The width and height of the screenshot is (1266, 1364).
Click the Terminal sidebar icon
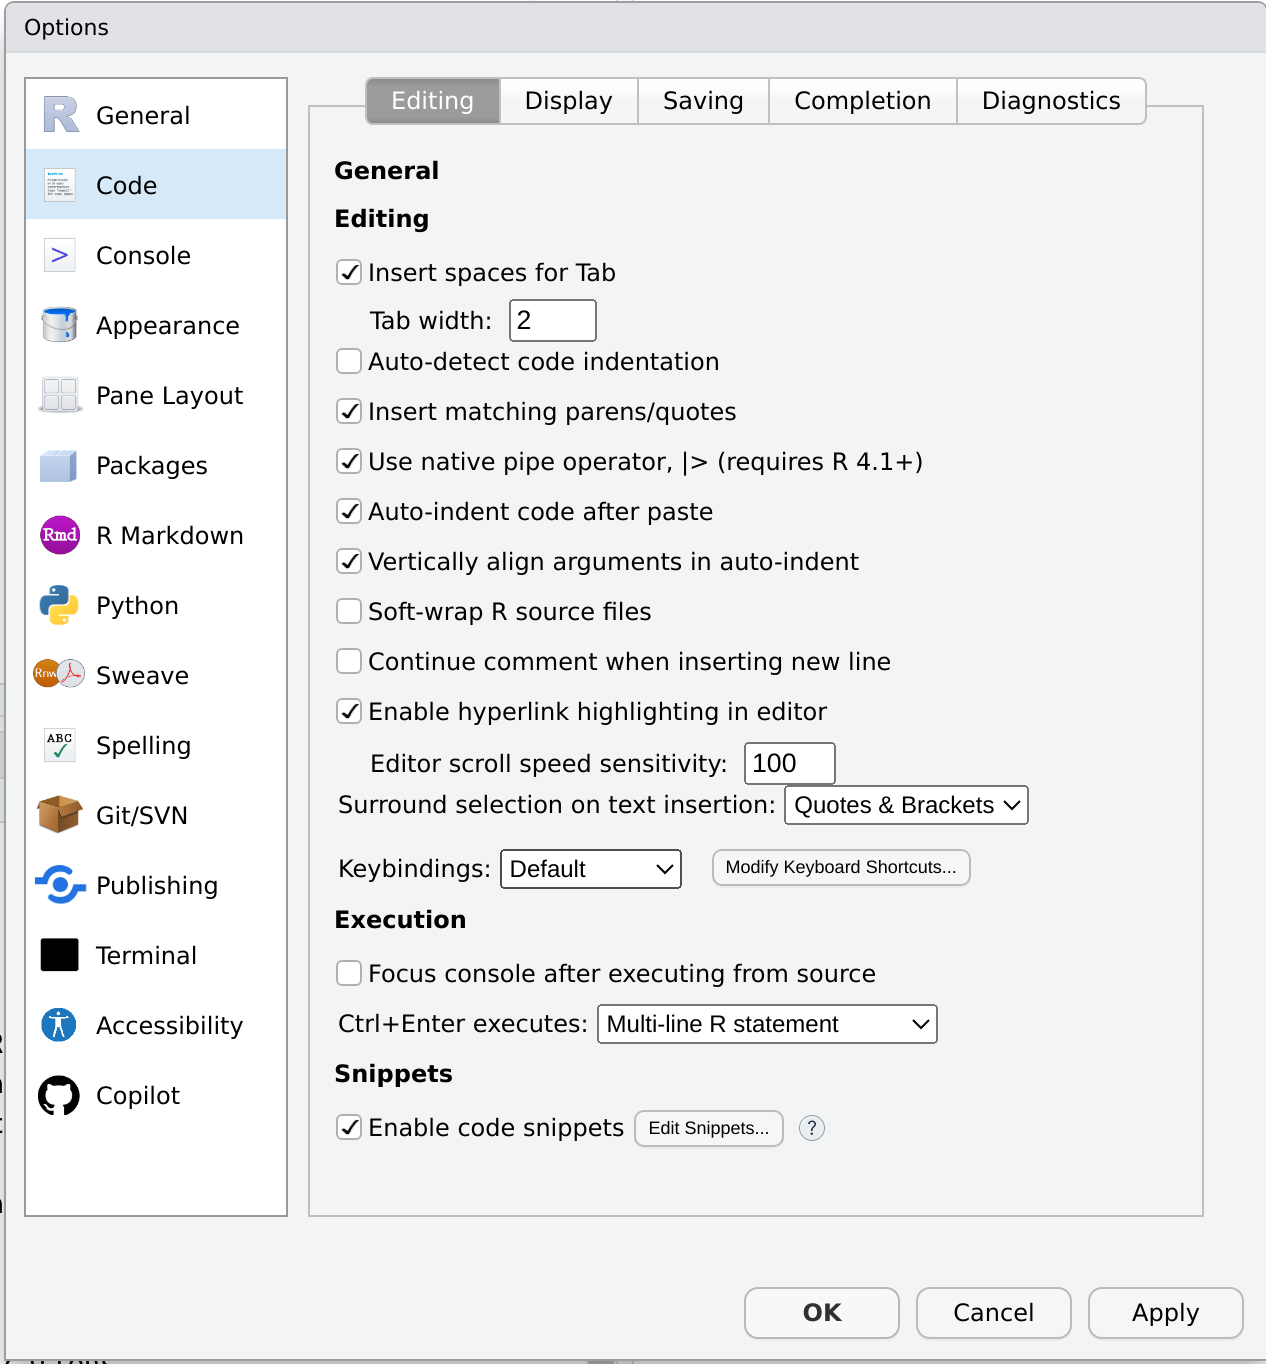coord(59,955)
